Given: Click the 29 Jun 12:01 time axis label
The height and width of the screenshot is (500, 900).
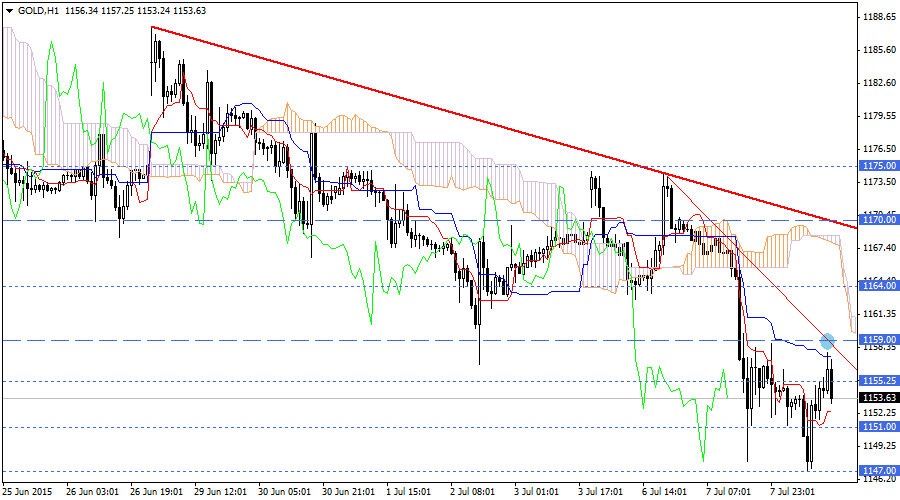Looking at the screenshot, I should click(220, 492).
